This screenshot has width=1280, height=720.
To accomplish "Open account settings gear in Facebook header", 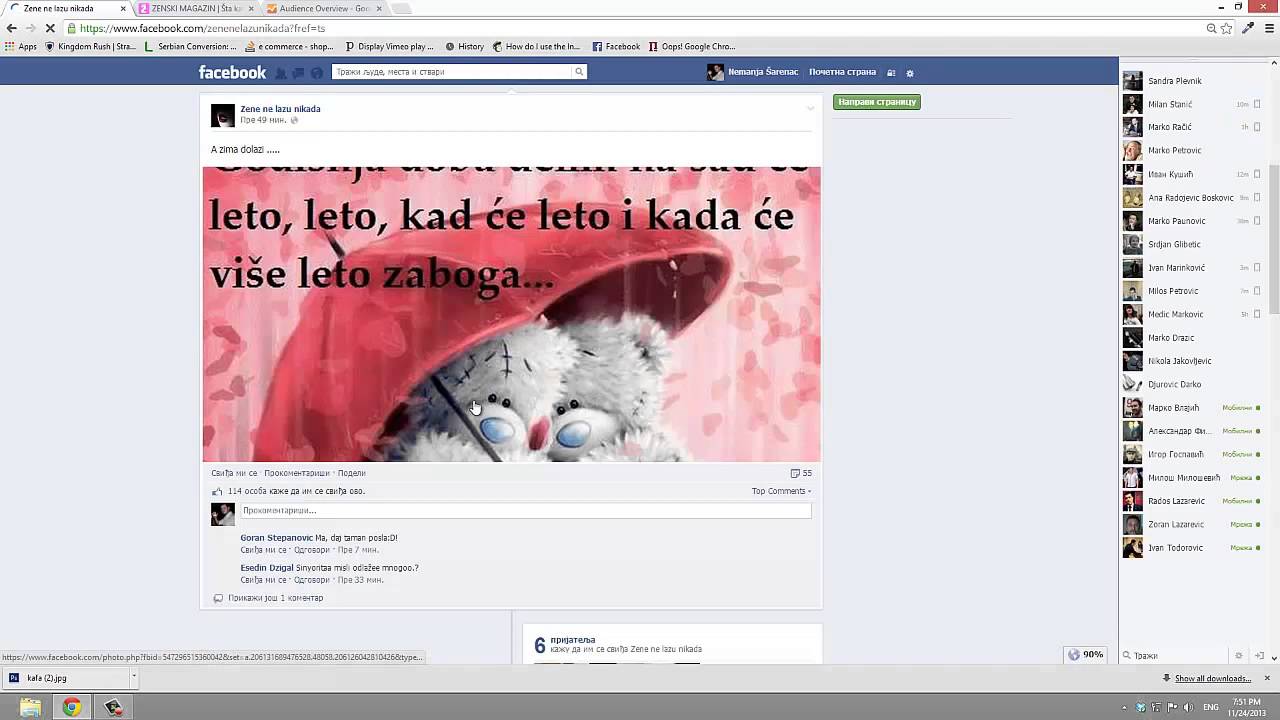I will tap(910, 73).
